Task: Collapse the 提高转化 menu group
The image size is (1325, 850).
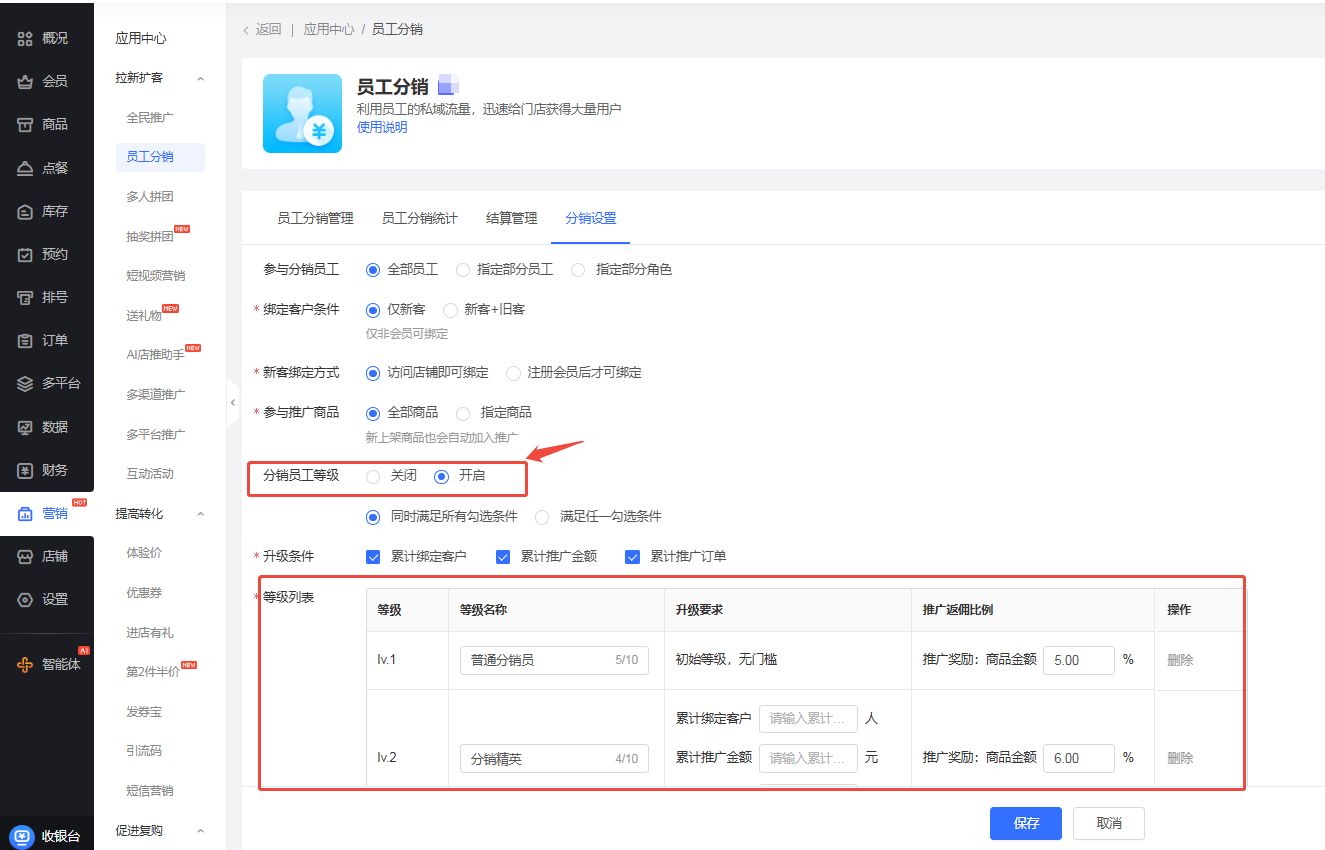Action: tap(200, 514)
